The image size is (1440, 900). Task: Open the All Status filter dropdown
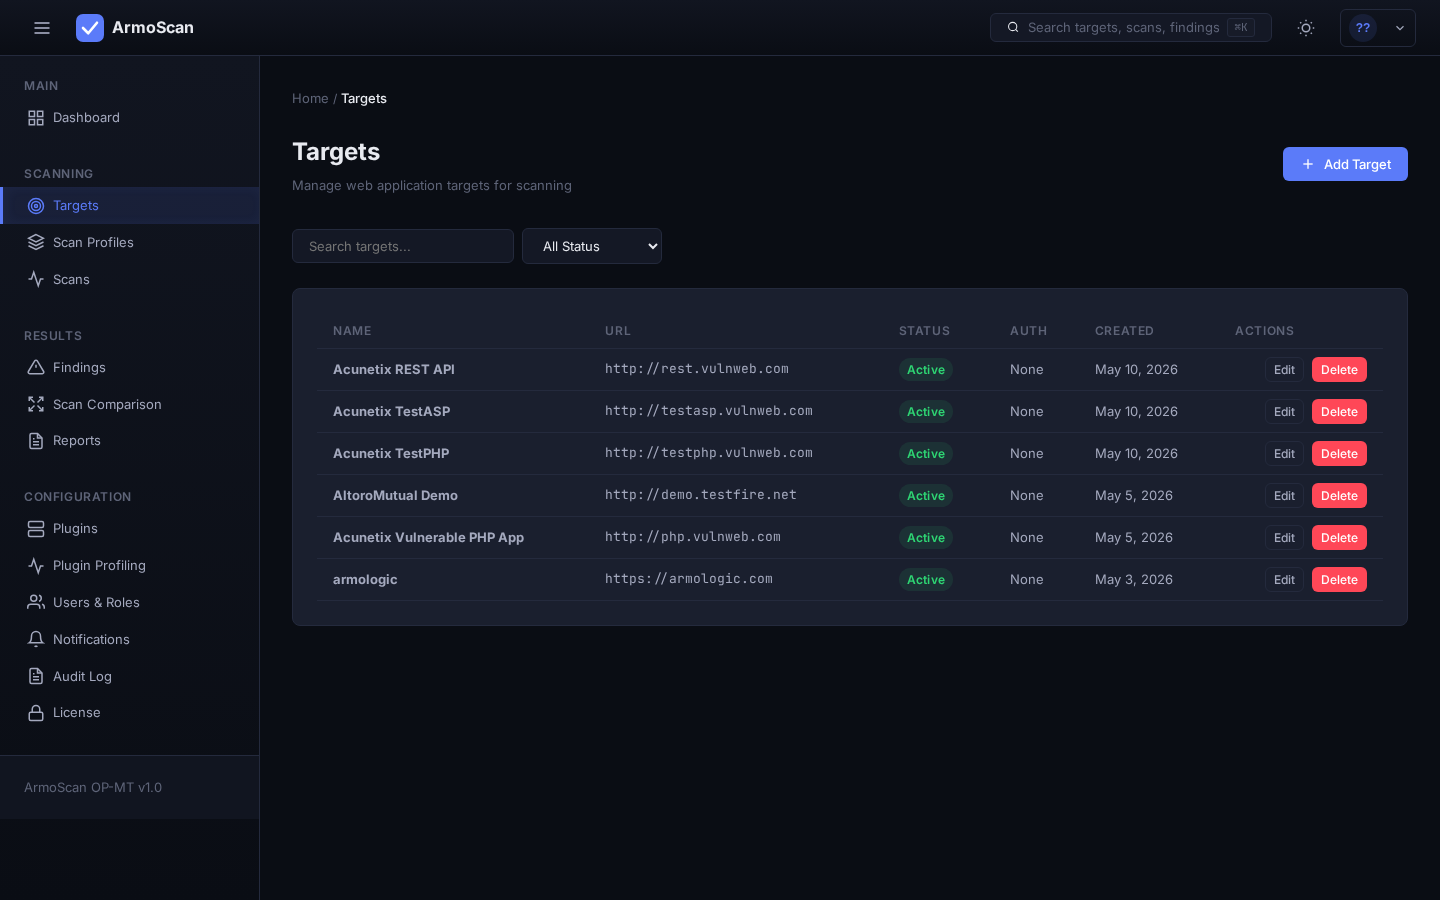592,246
